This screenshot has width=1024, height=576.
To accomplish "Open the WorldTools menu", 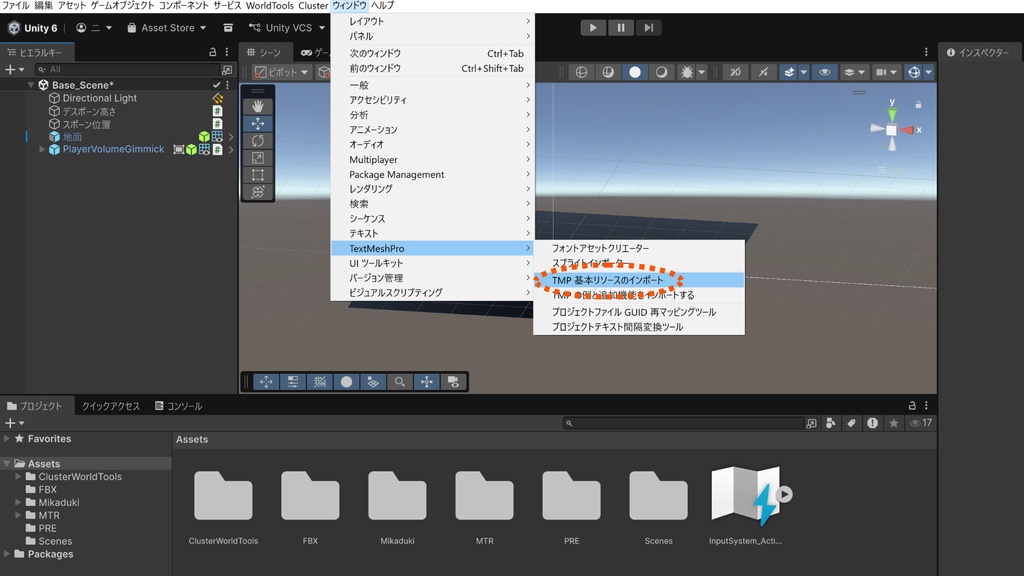I will click(x=270, y=5).
